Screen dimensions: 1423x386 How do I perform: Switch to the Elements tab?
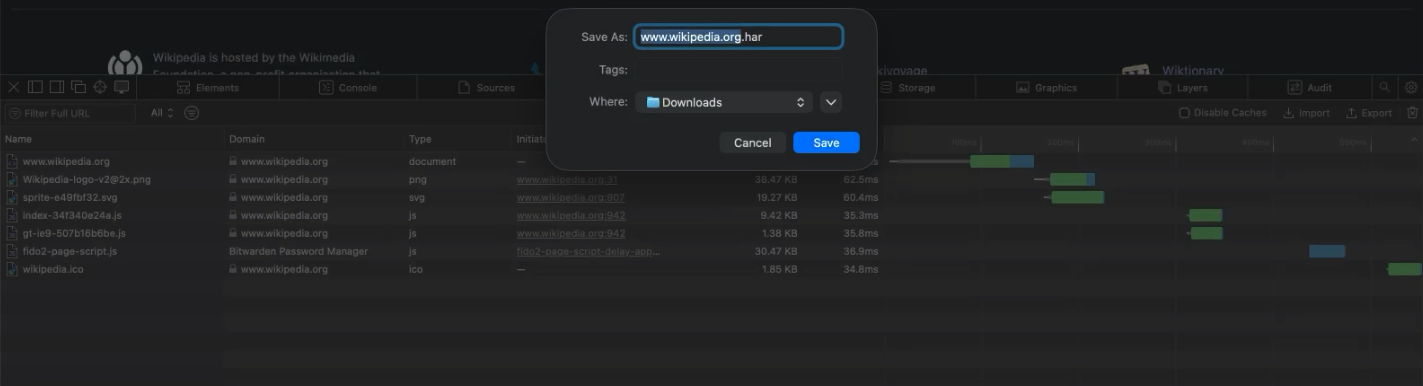pyautogui.click(x=208, y=88)
